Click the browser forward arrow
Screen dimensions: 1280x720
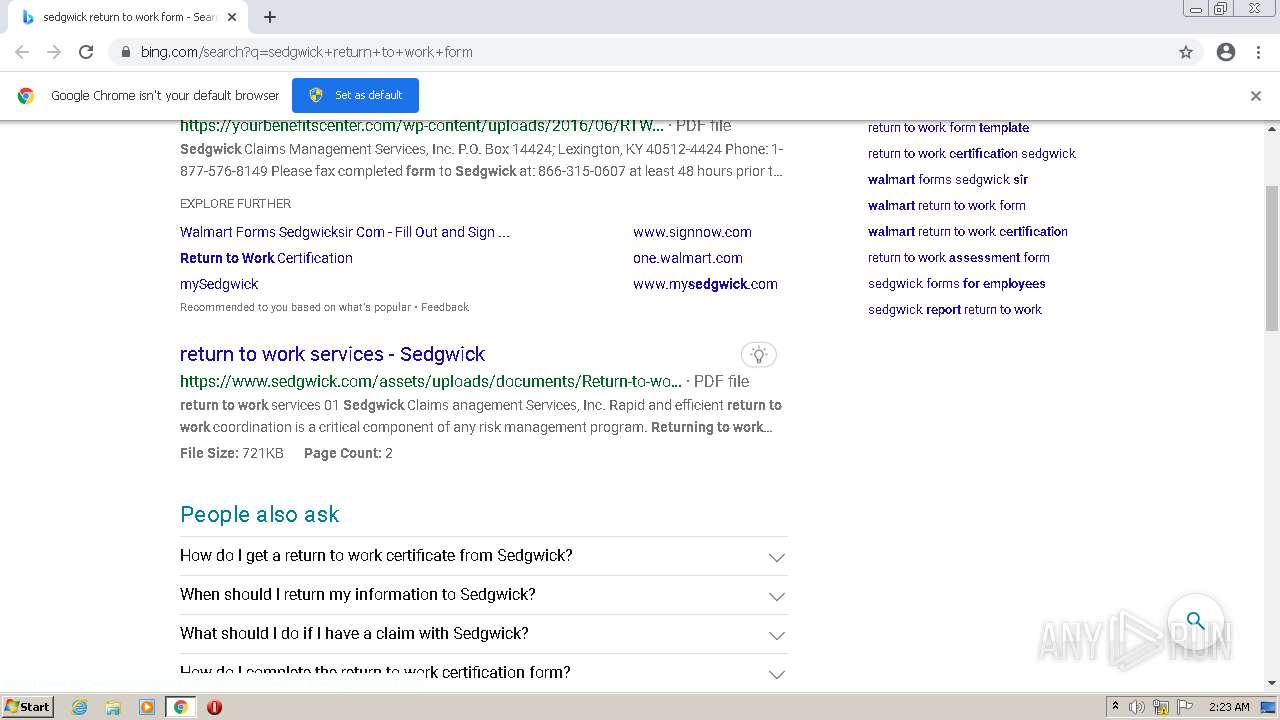coord(54,52)
